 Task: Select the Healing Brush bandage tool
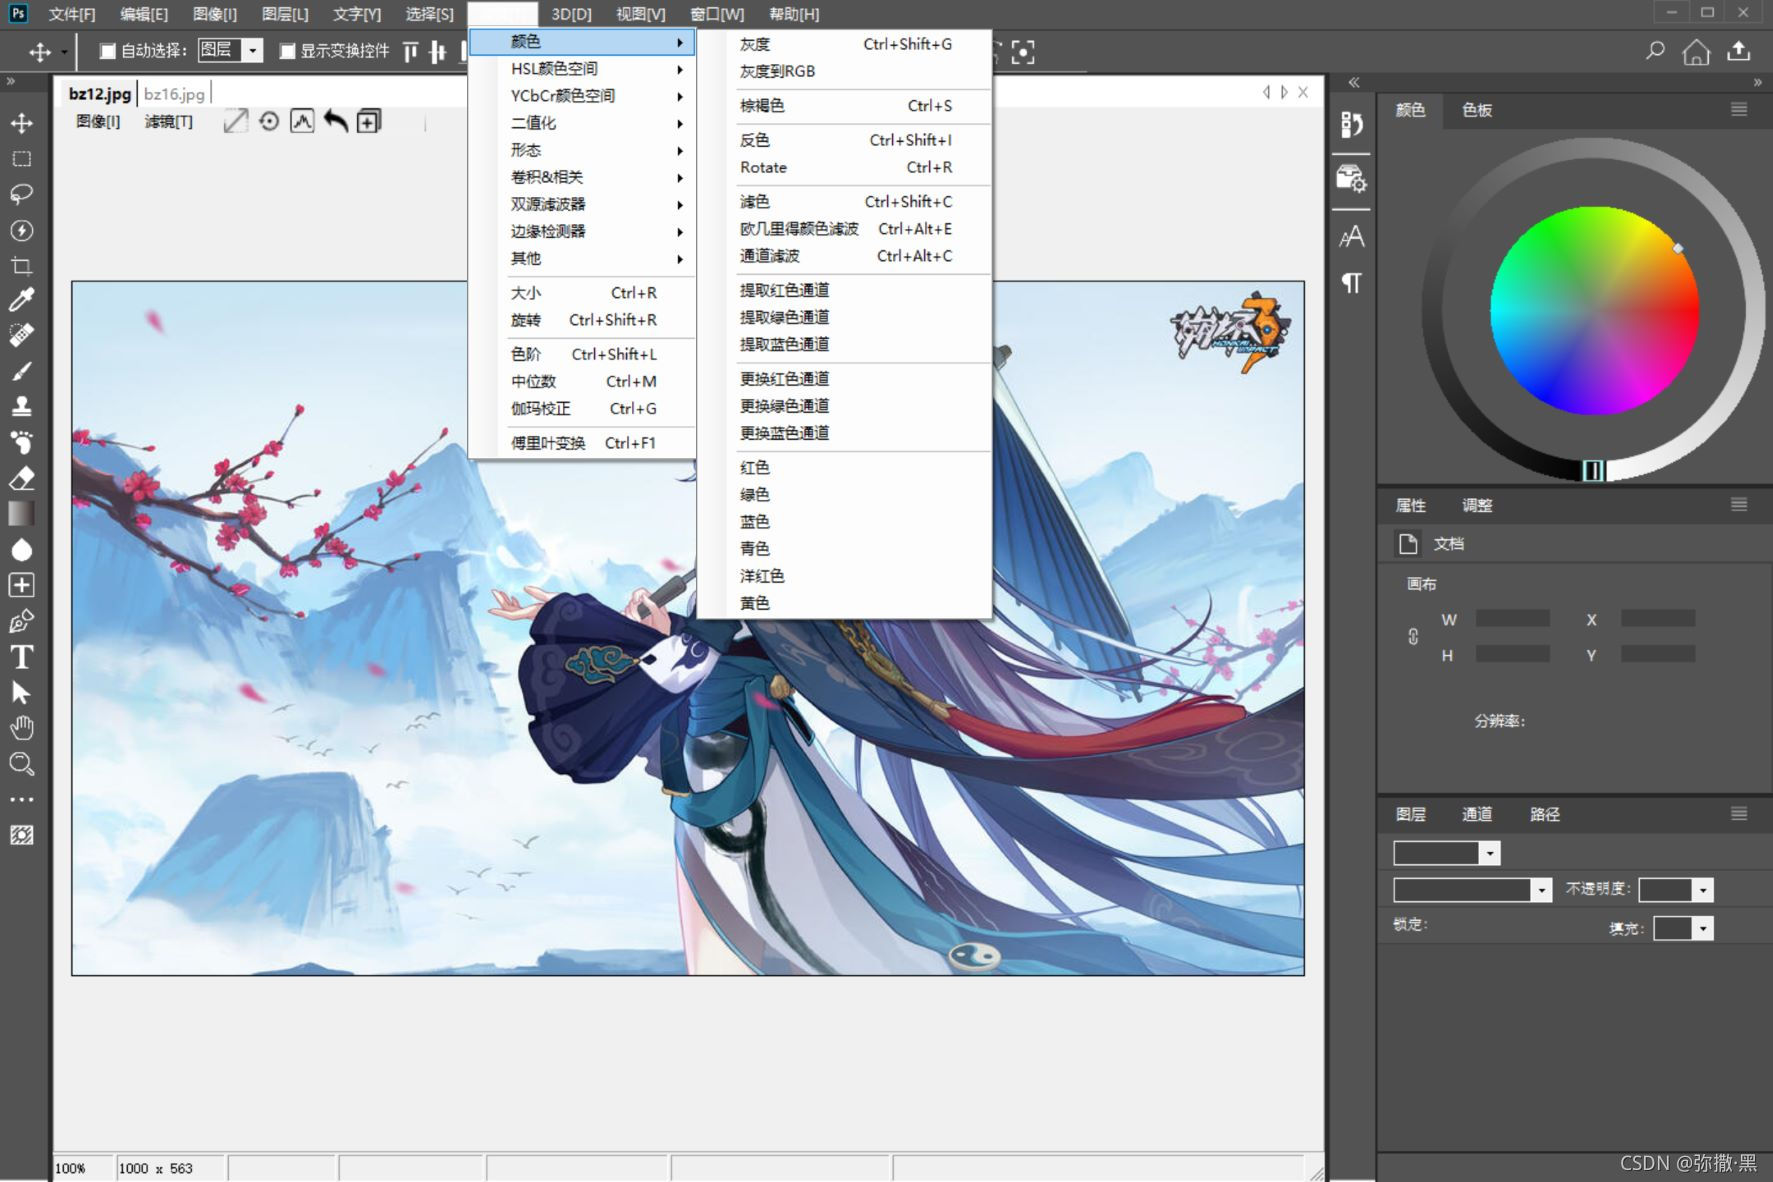pos(21,335)
